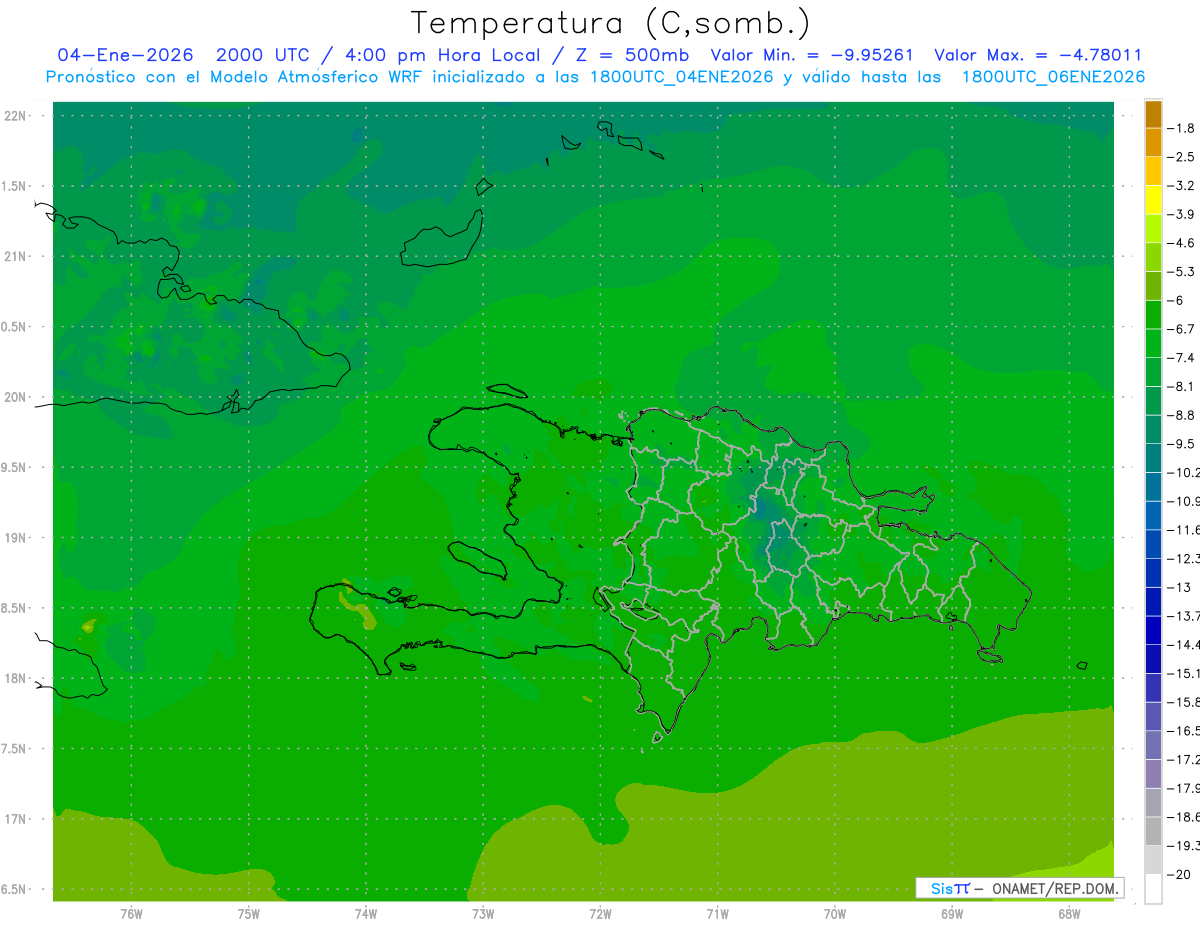The image size is (1200, 927).
Task: Select the 'Z = 500mb' level text
Action: (631, 55)
